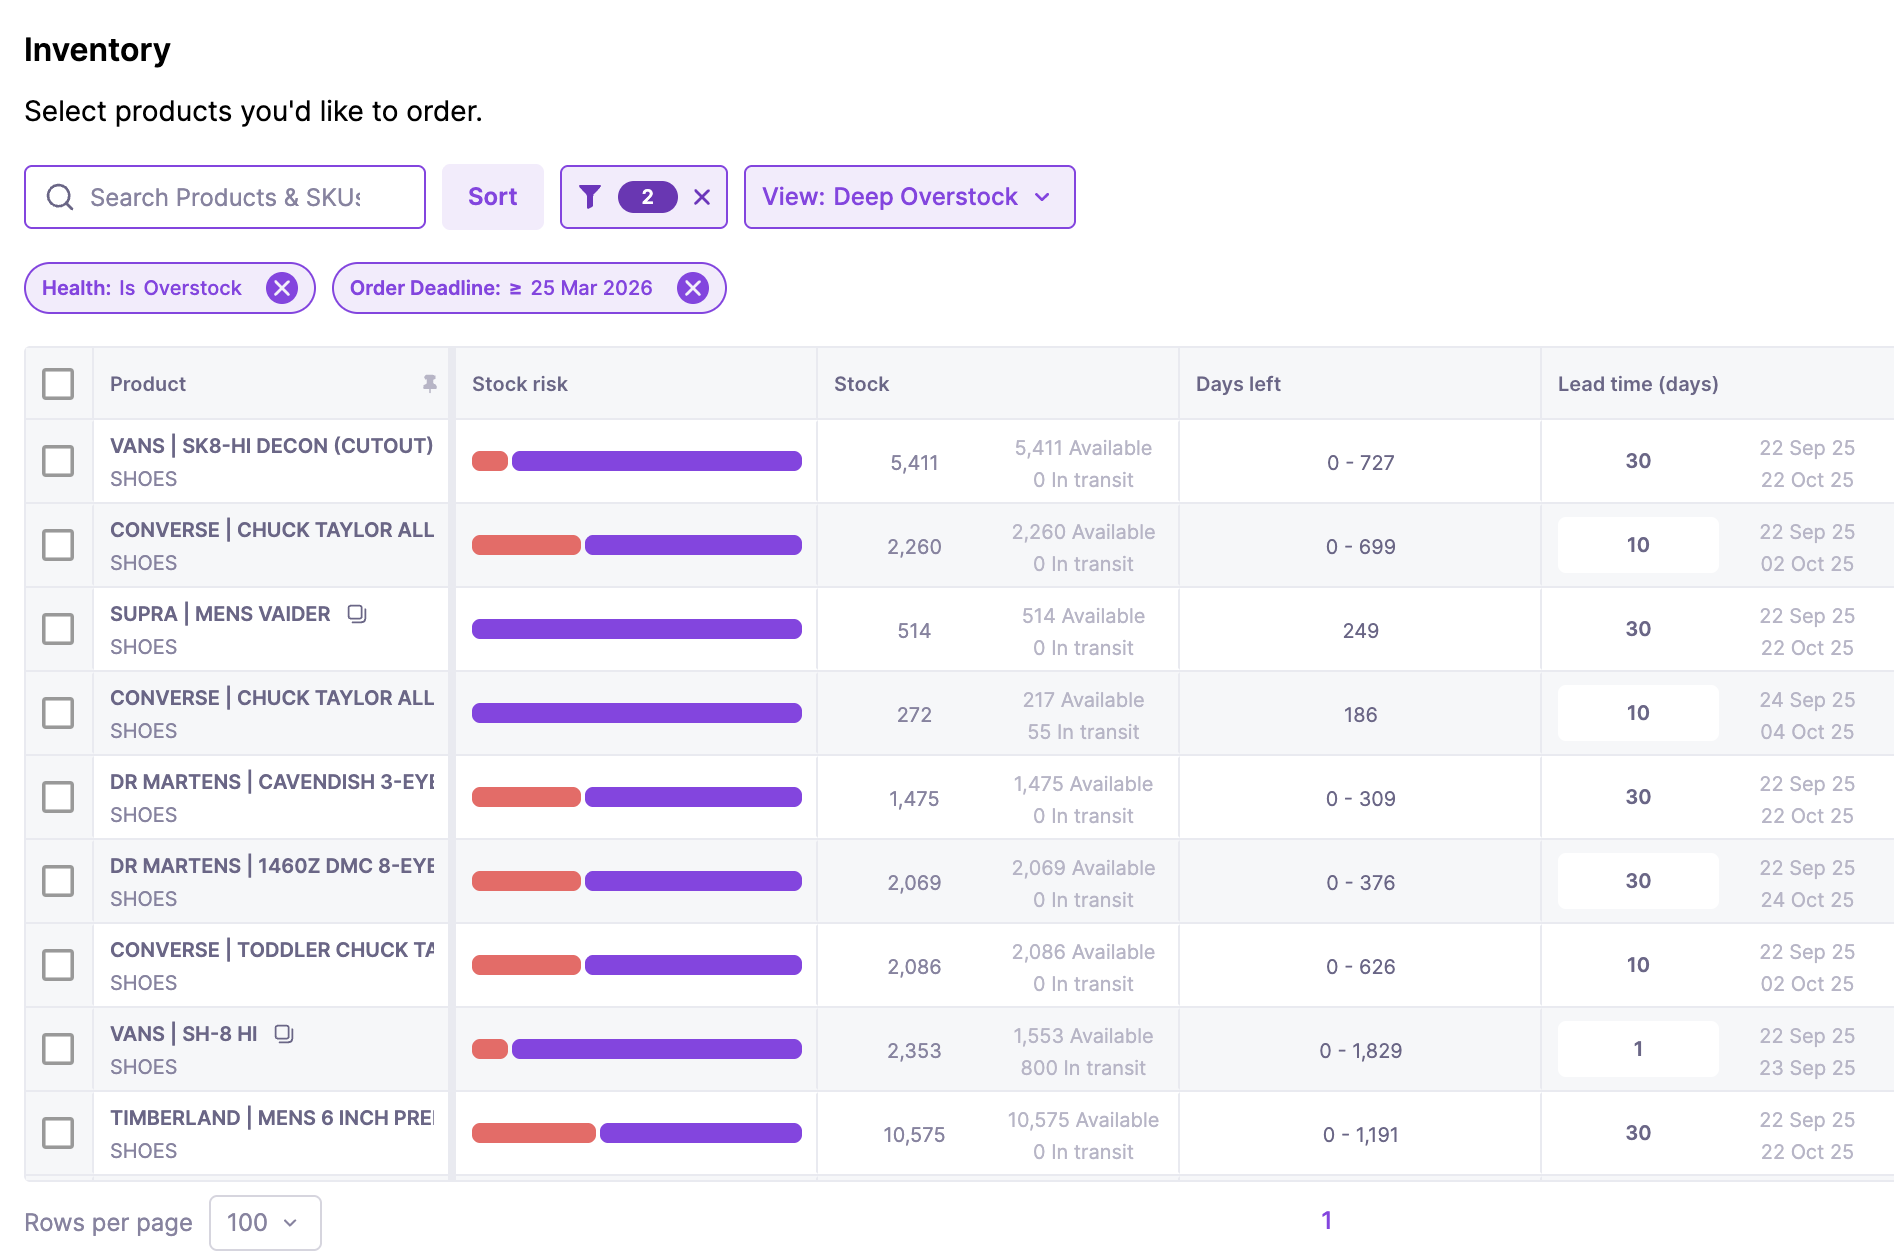Image resolution: width=1894 pixels, height=1258 pixels.
Task: Click the days left value 249
Action: (x=1360, y=631)
